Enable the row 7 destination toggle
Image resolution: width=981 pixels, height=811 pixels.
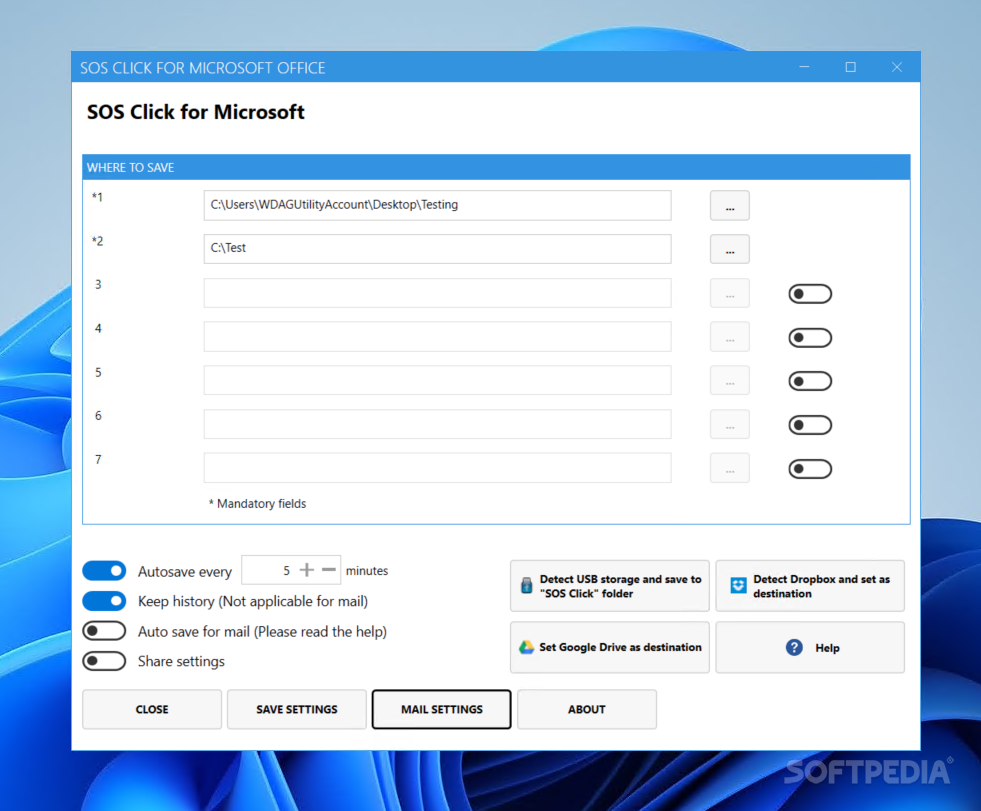point(810,469)
